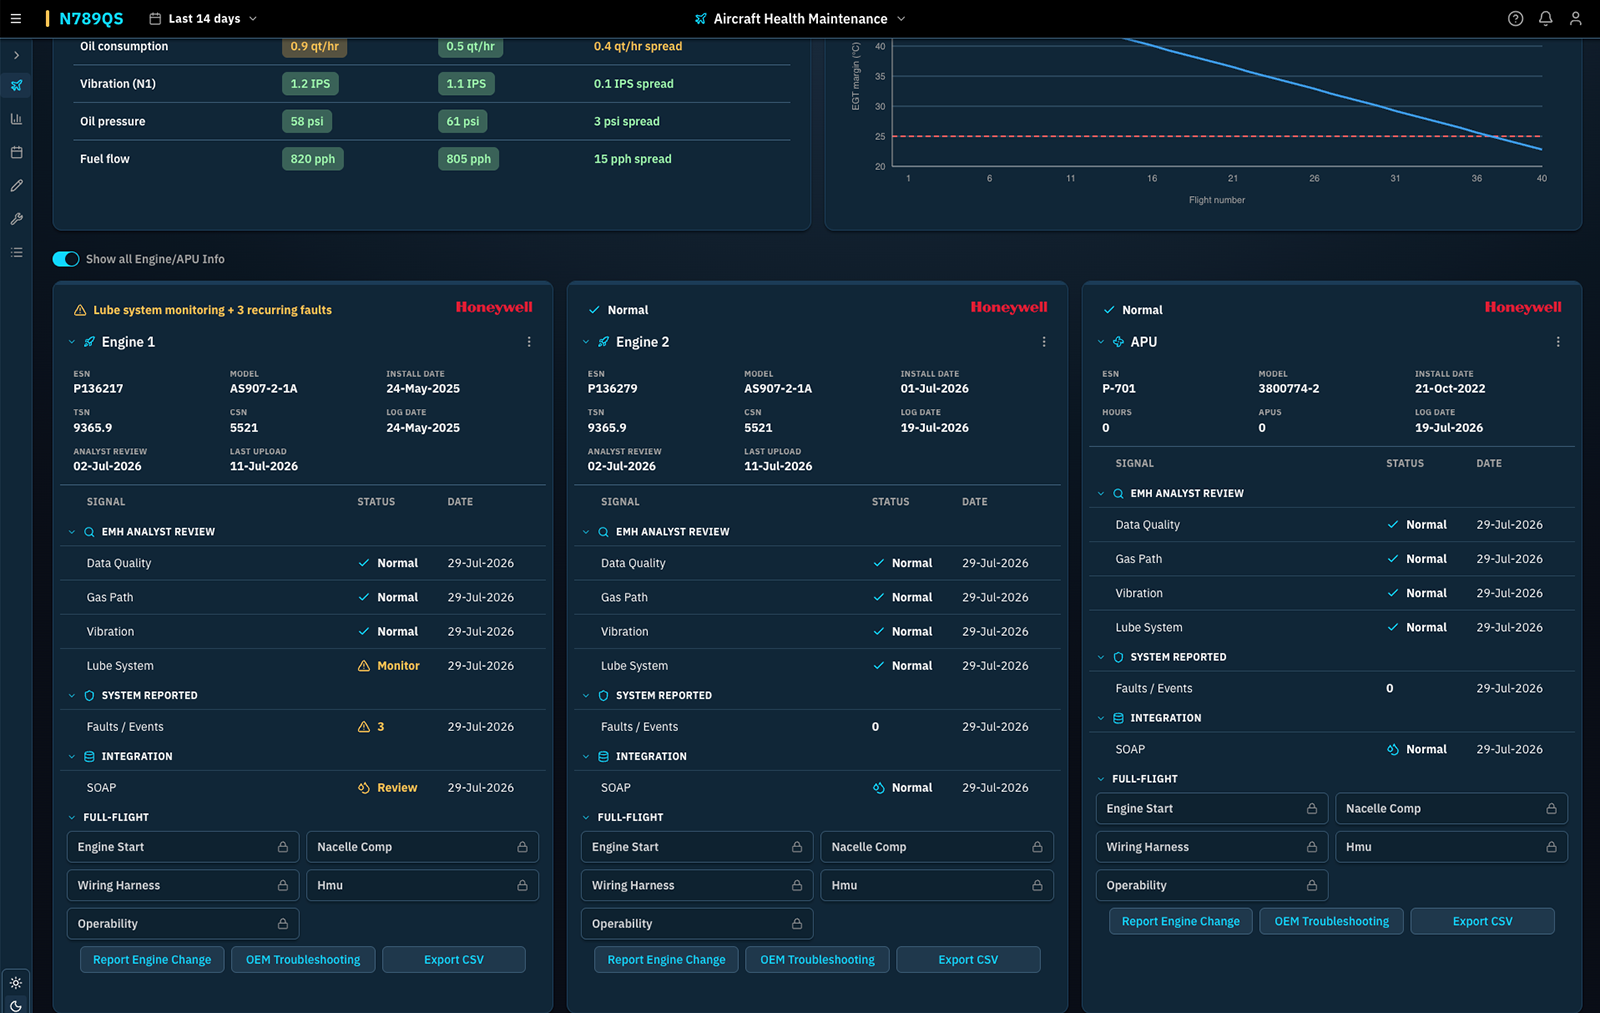Click Report Engine Change for Engine 2

pos(666,960)
